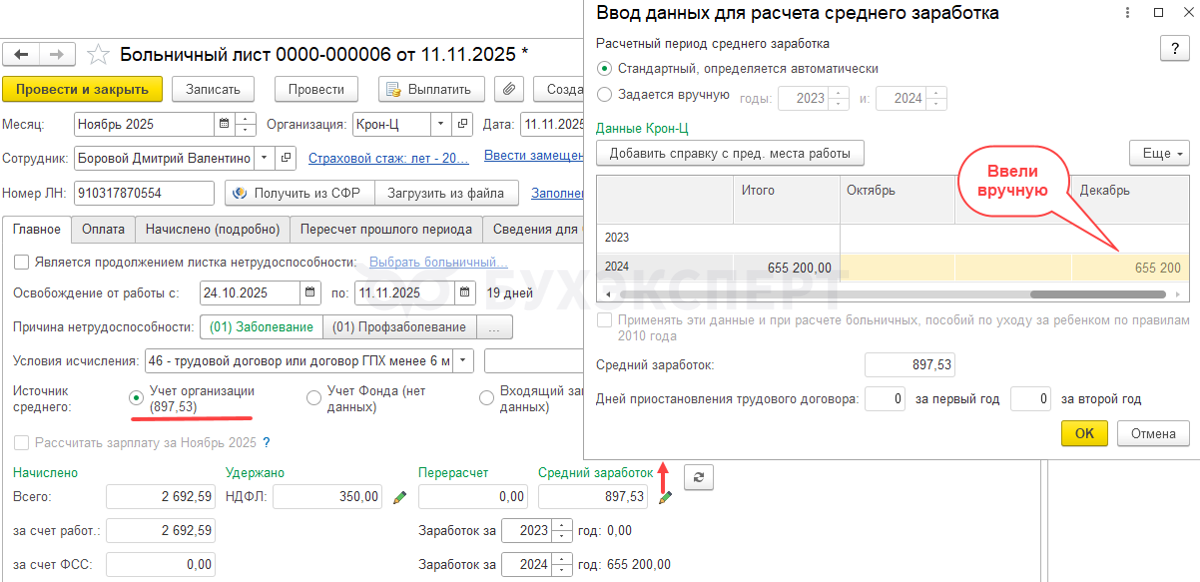Viewport: 1200px width, 582px height.
Task: Click Провести и закрыть button
Action: coord(82,89)
